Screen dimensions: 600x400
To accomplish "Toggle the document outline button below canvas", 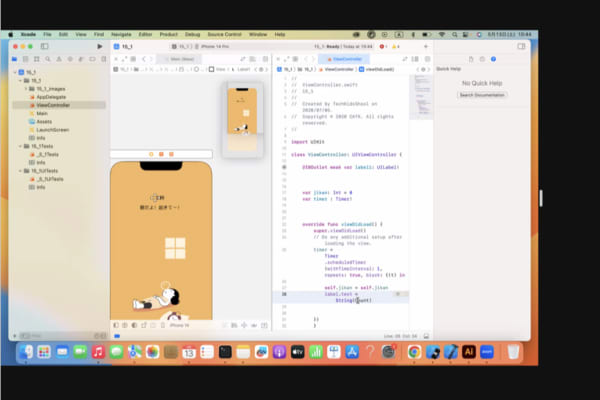I will coord(116,325).
